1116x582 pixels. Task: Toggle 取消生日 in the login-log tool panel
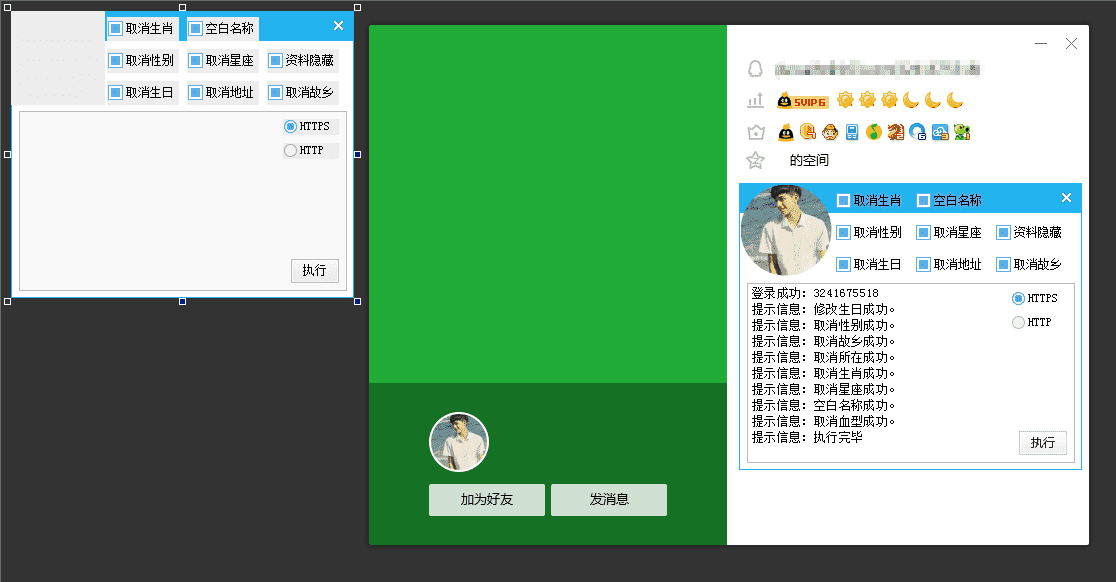click(869, 265)
